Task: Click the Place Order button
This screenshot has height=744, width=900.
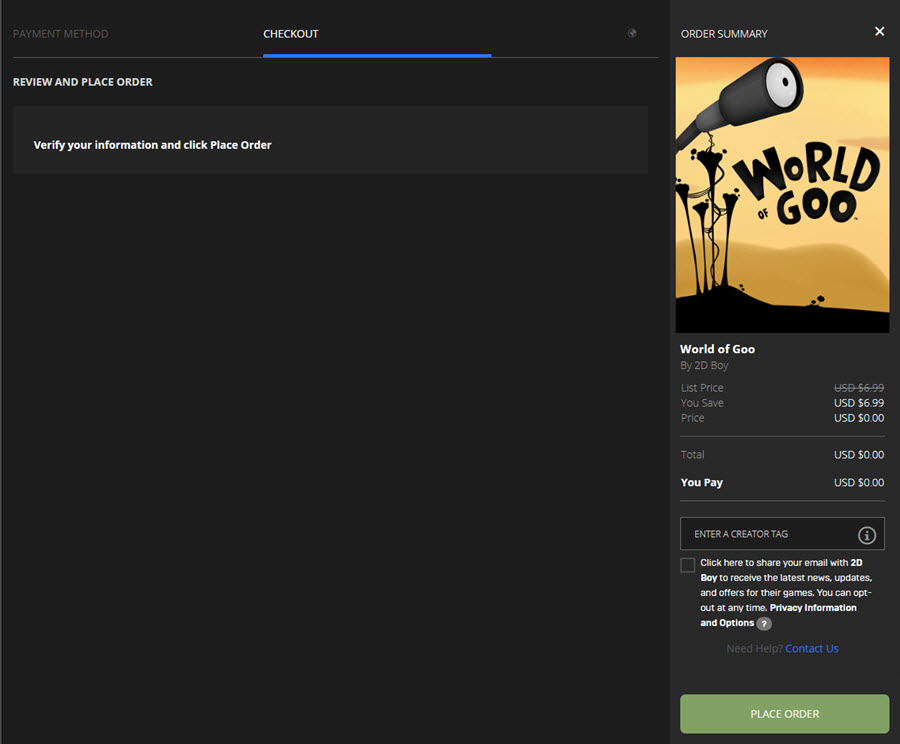Action: [x=785, y=714]
